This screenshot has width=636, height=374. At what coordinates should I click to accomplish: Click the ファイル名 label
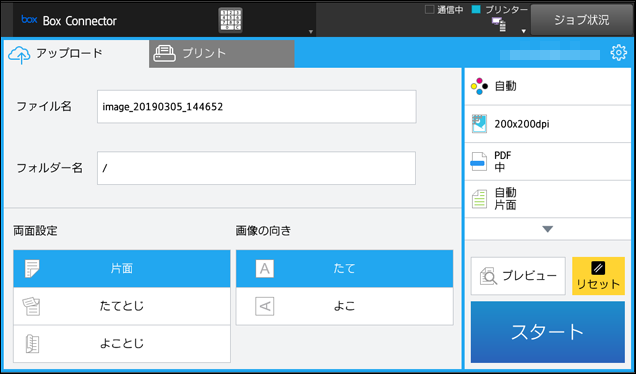pyautogui.click(x=44, y=106)
